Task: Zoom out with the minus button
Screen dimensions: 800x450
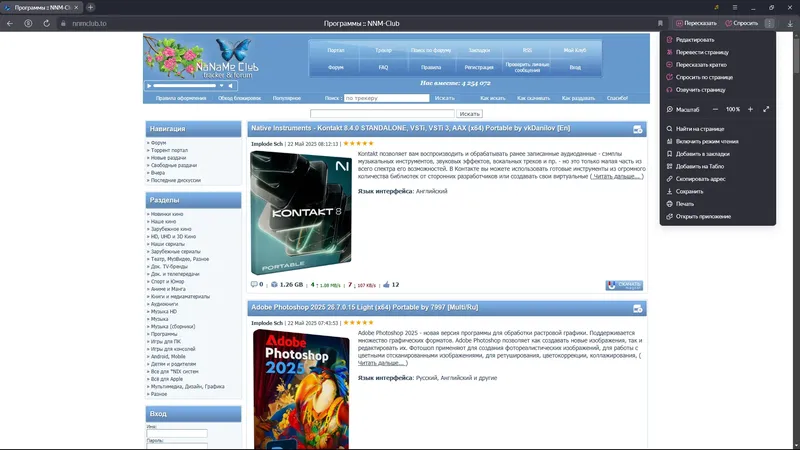Action: click(x=715, y=109)
